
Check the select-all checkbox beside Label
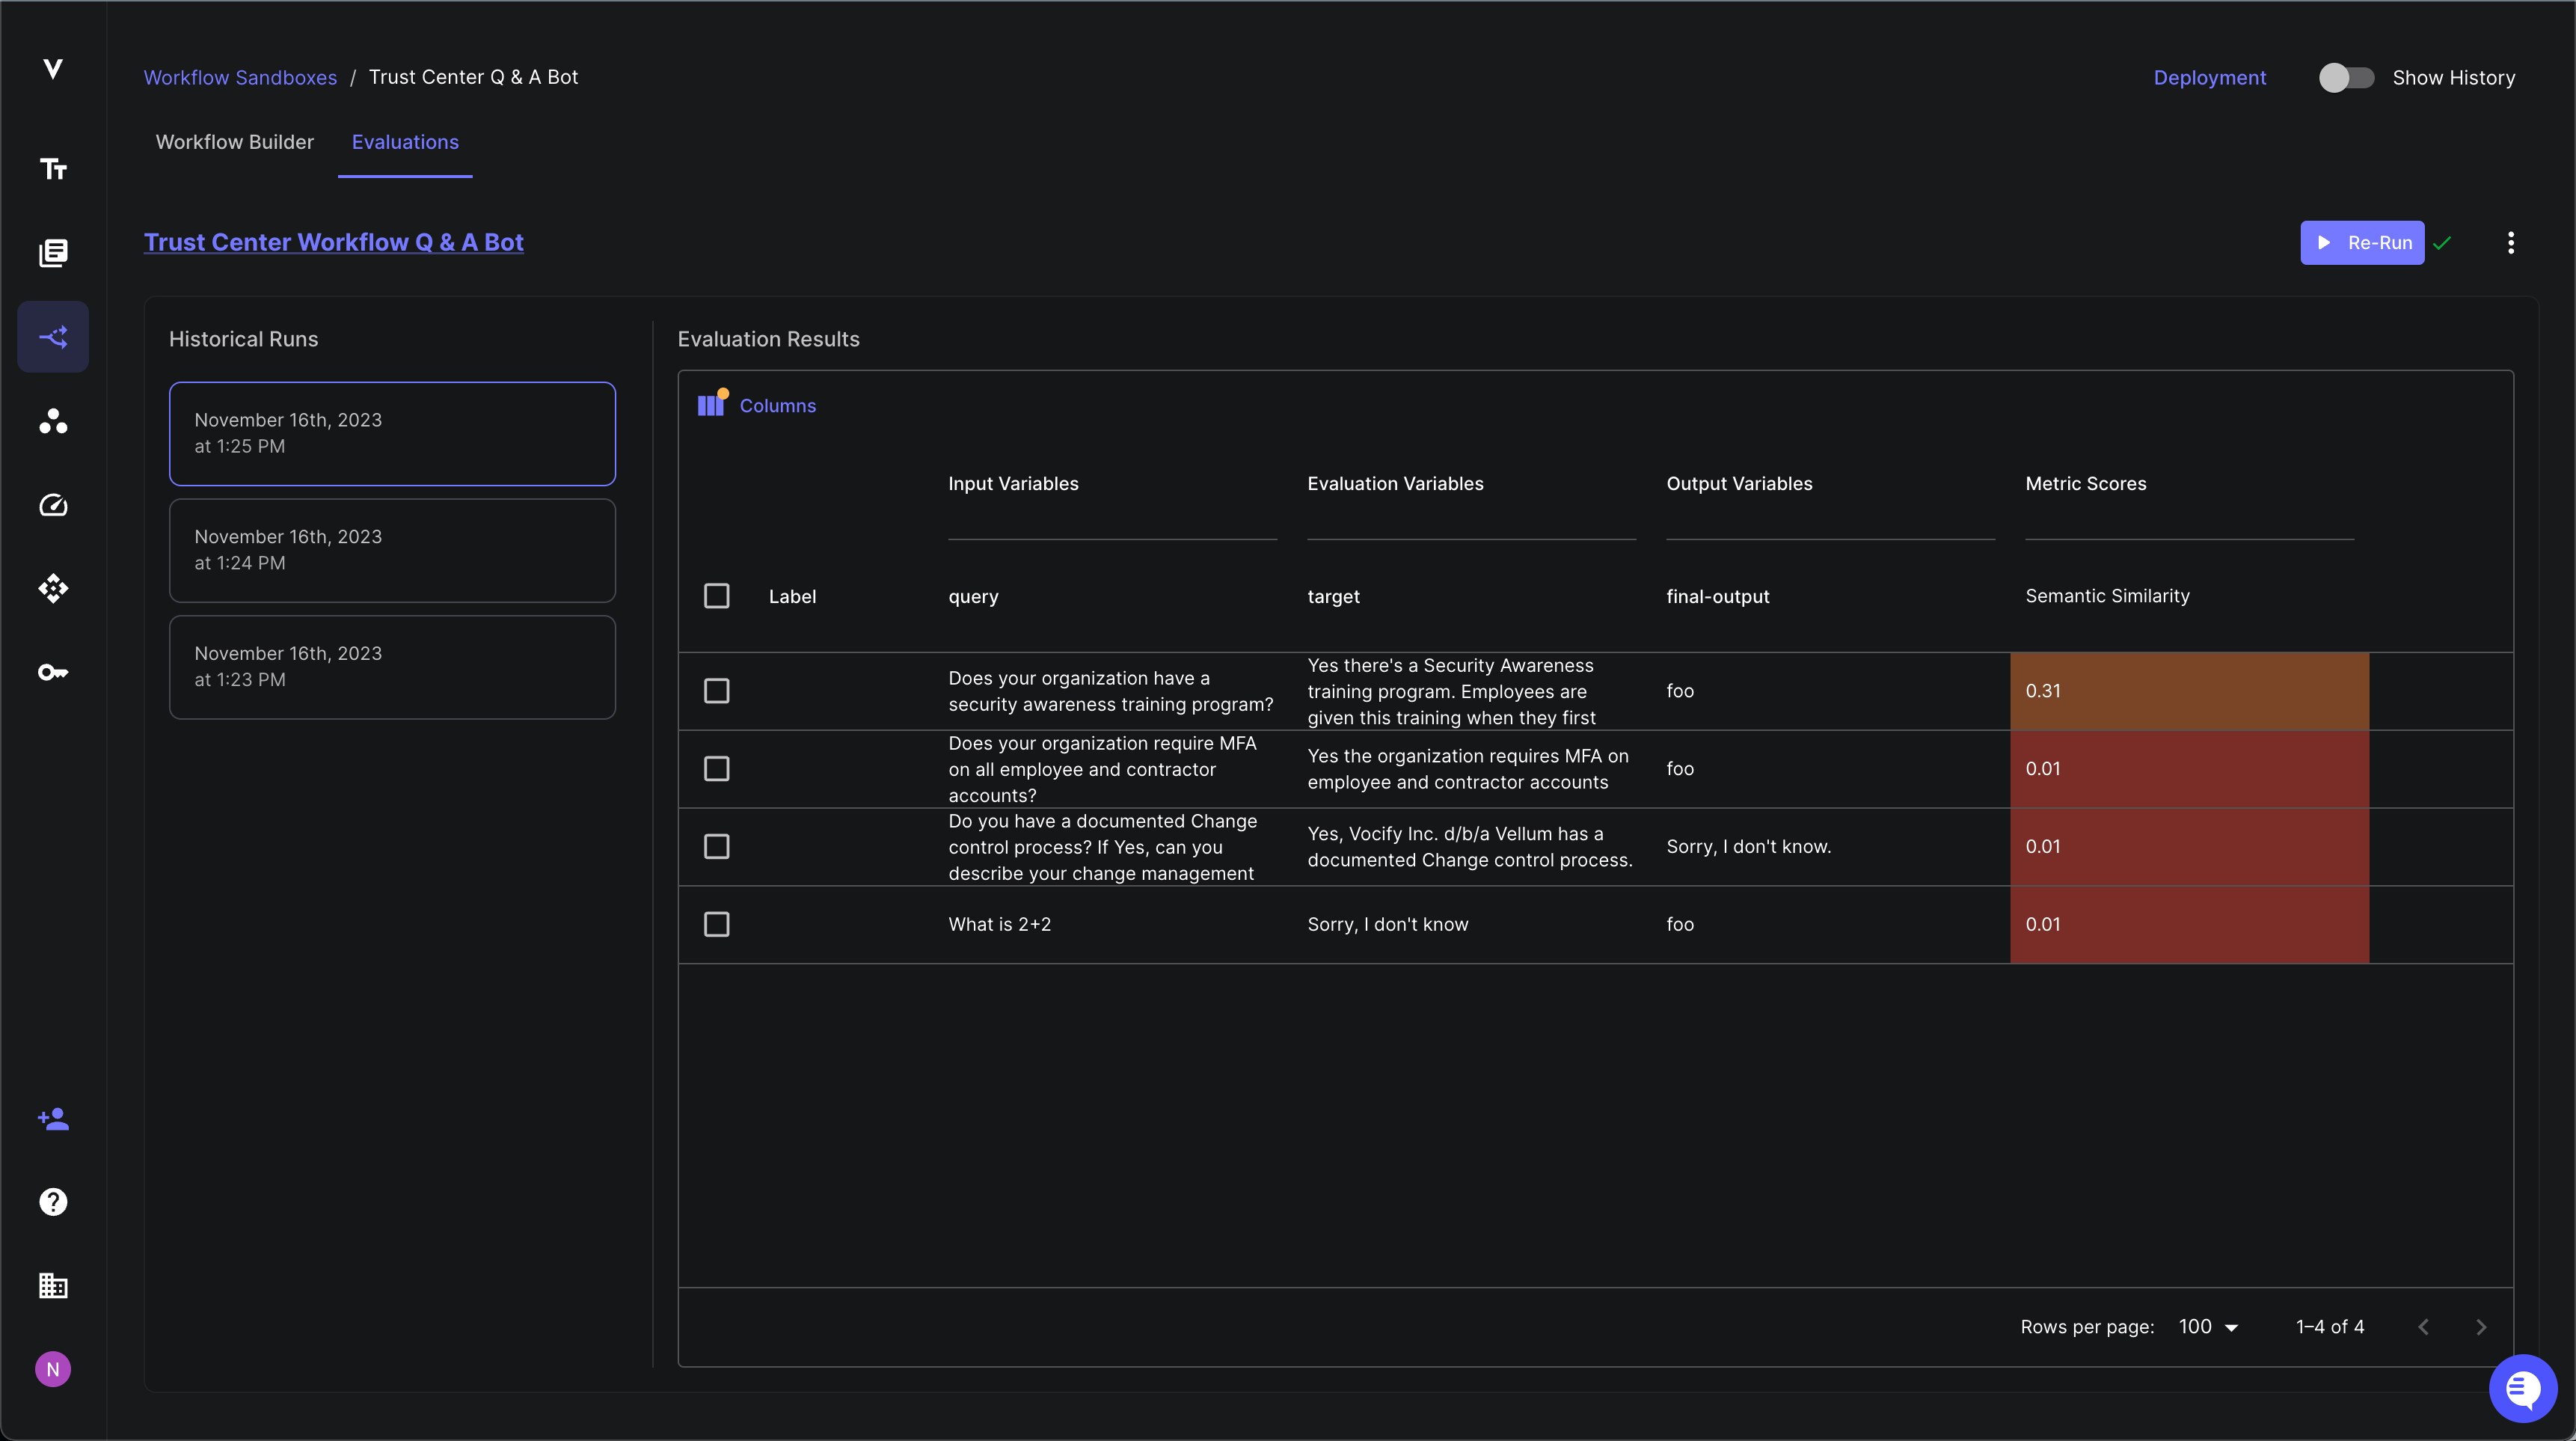tap(717, 596)
